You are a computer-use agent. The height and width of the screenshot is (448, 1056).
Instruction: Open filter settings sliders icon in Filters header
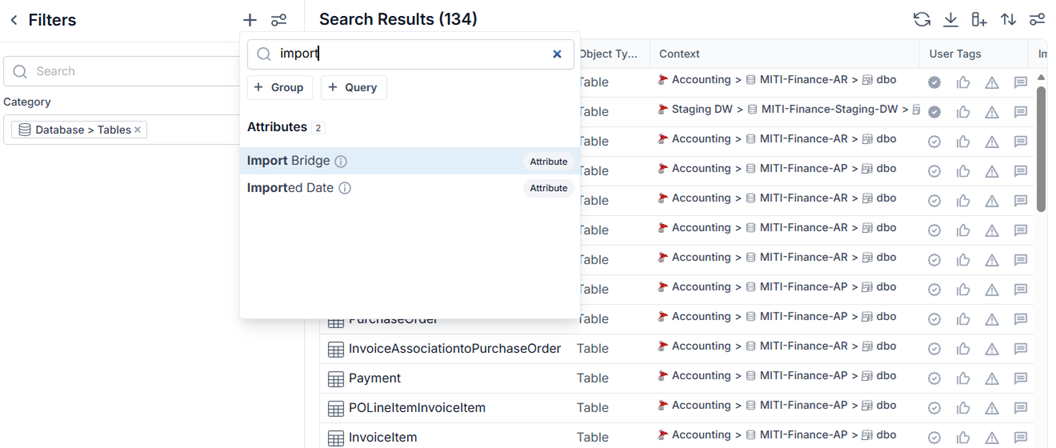(279, 20)
